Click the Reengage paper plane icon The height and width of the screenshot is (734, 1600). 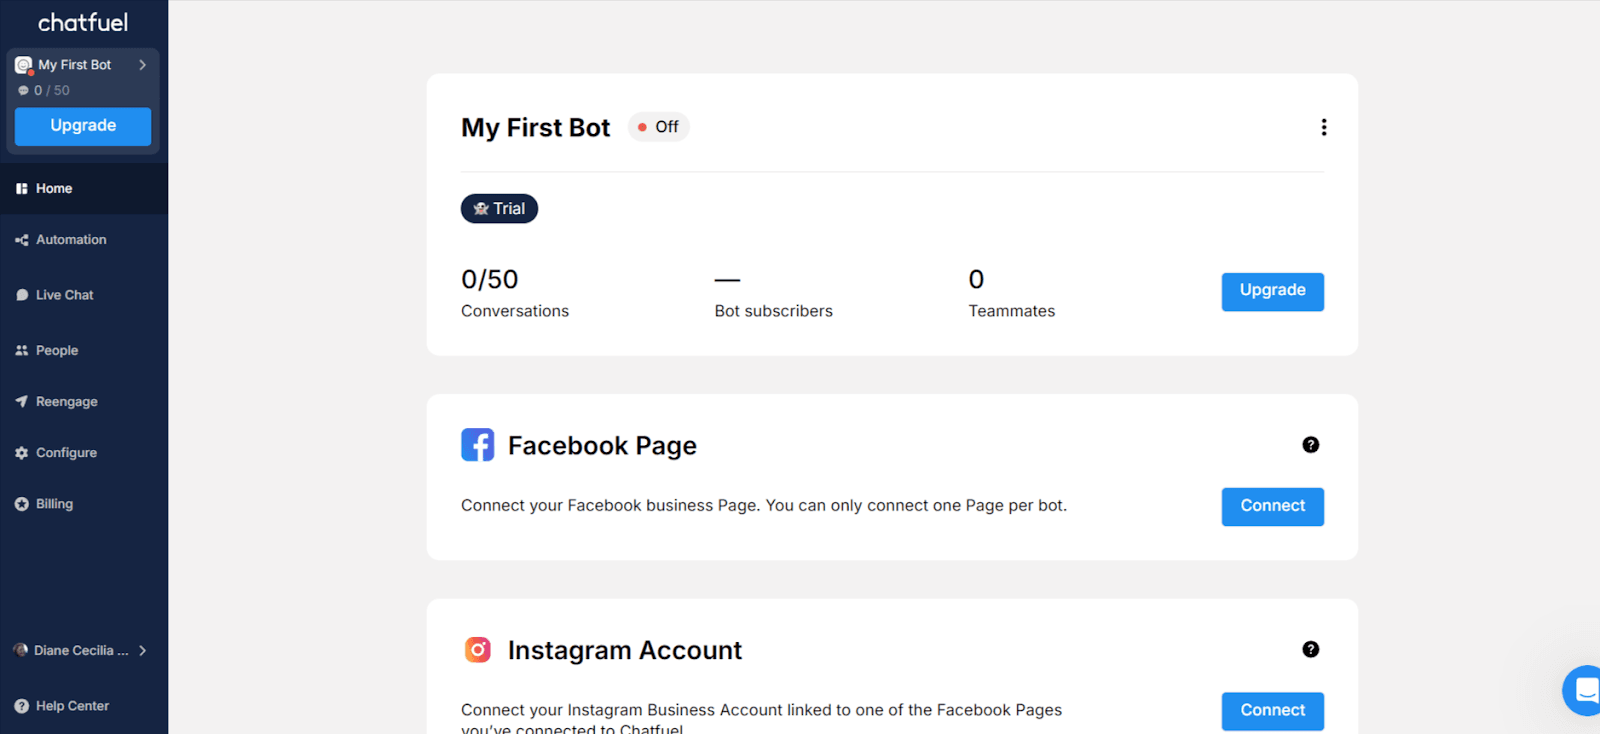coord(21,401)
